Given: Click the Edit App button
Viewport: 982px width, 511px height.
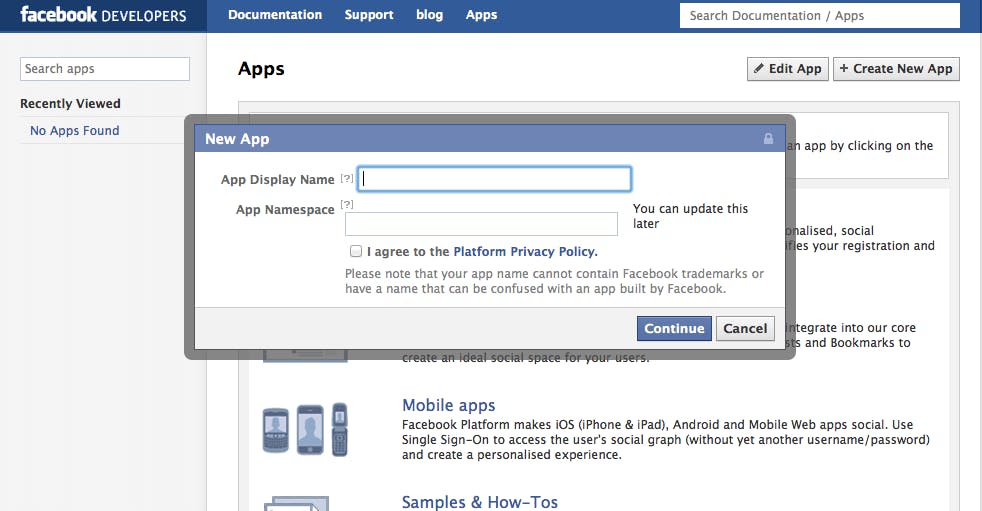Looking at the screenshot, I should 788,69.
